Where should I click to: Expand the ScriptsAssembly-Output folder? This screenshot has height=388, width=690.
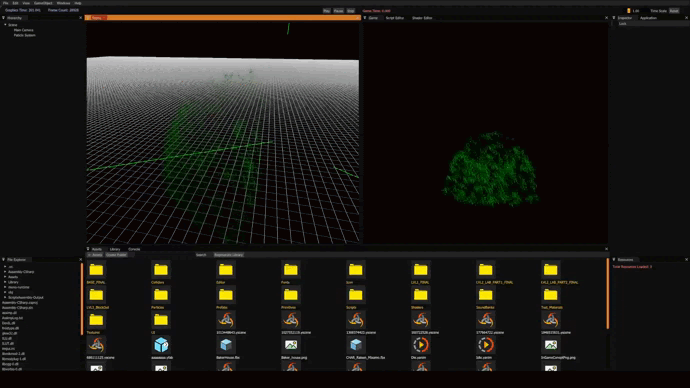click(x=5, y=297)
